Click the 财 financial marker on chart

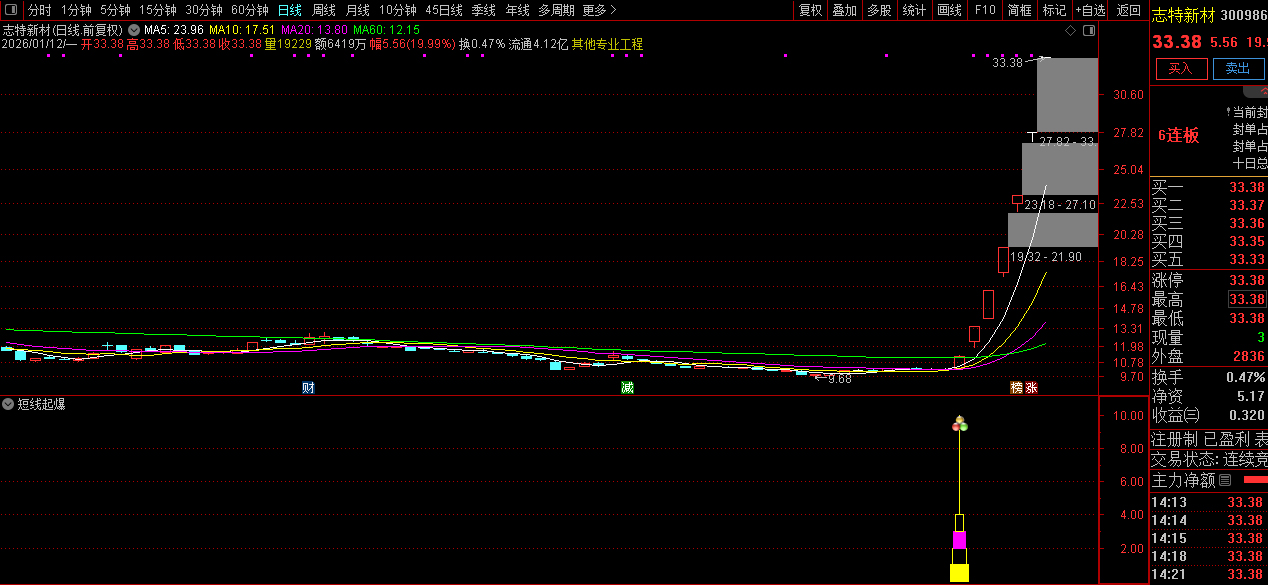coord(308,387)
